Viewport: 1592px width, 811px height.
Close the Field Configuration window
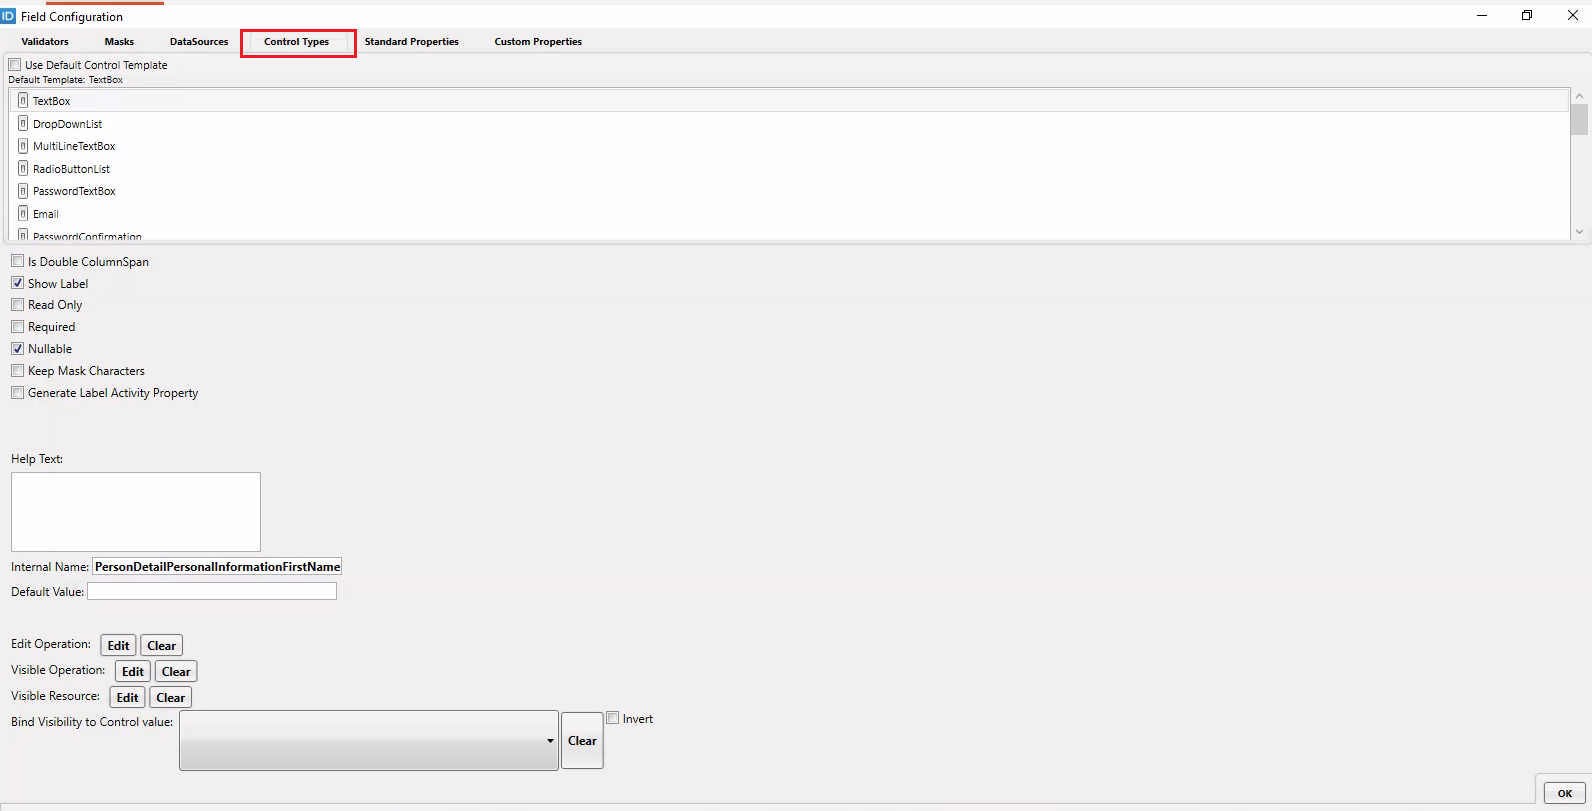(x=1572, y=15)
